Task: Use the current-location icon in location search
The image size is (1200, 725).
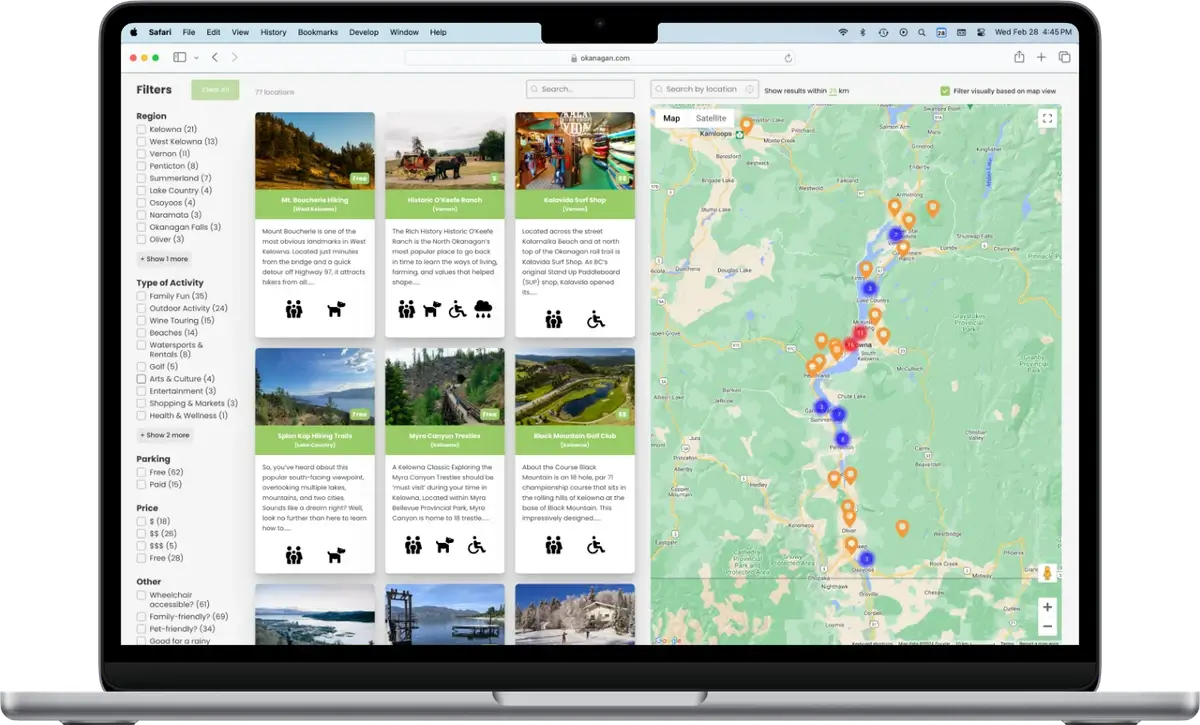Action: point(750,89)
